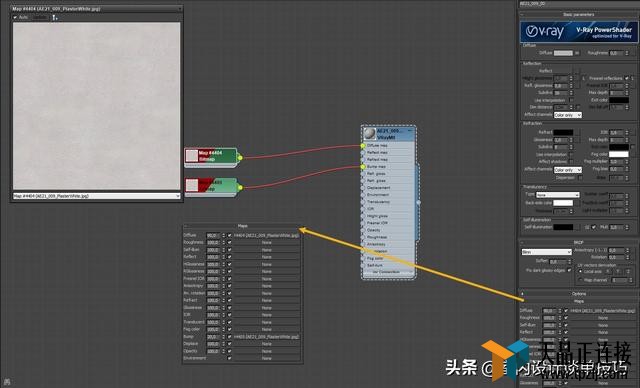Click the Fog color swatch
This screenshot has width=640, height=388.
tap(619, 154)
